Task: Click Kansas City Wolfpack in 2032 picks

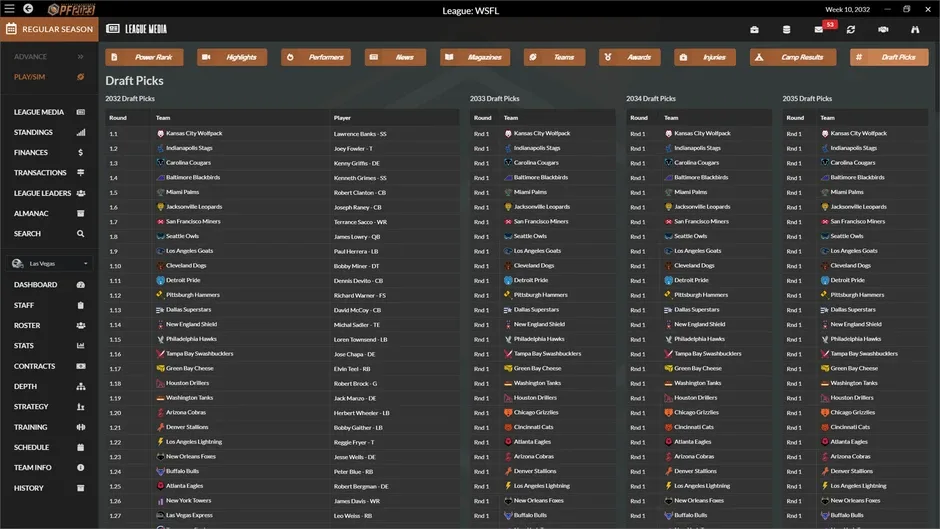Action: [x=194, y=133]
